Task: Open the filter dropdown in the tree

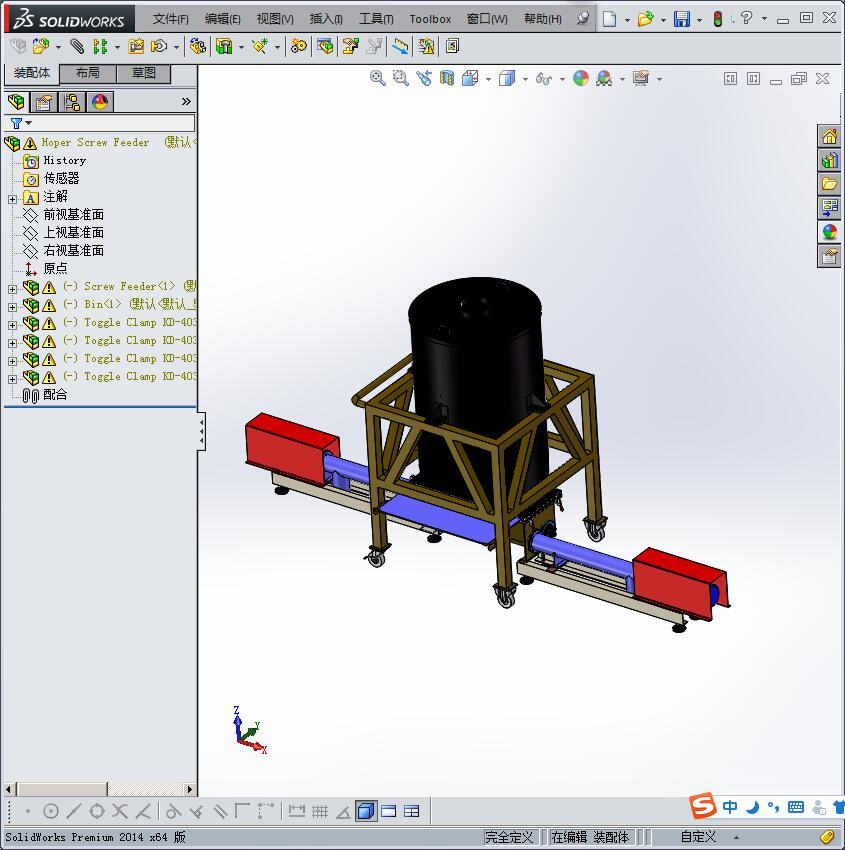Action: click(x=28, y=123)
